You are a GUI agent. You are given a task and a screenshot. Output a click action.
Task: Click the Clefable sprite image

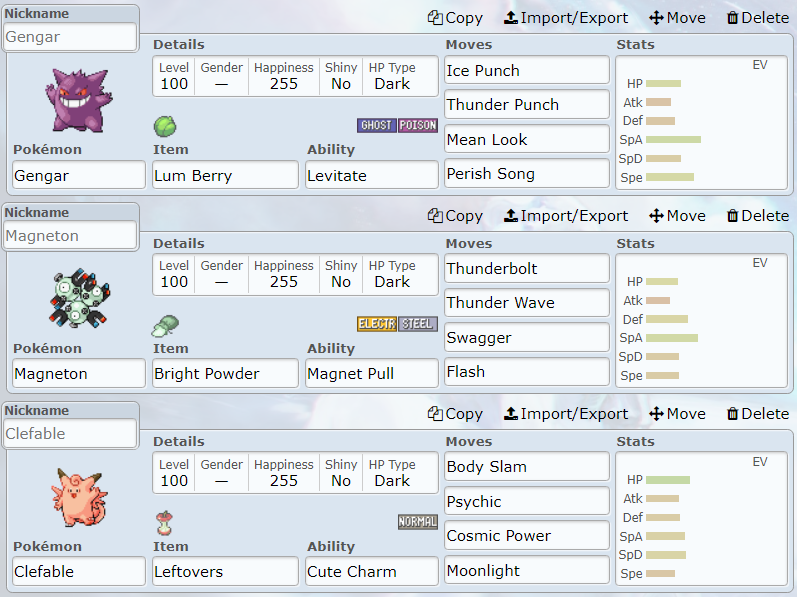tap(79, 497)
